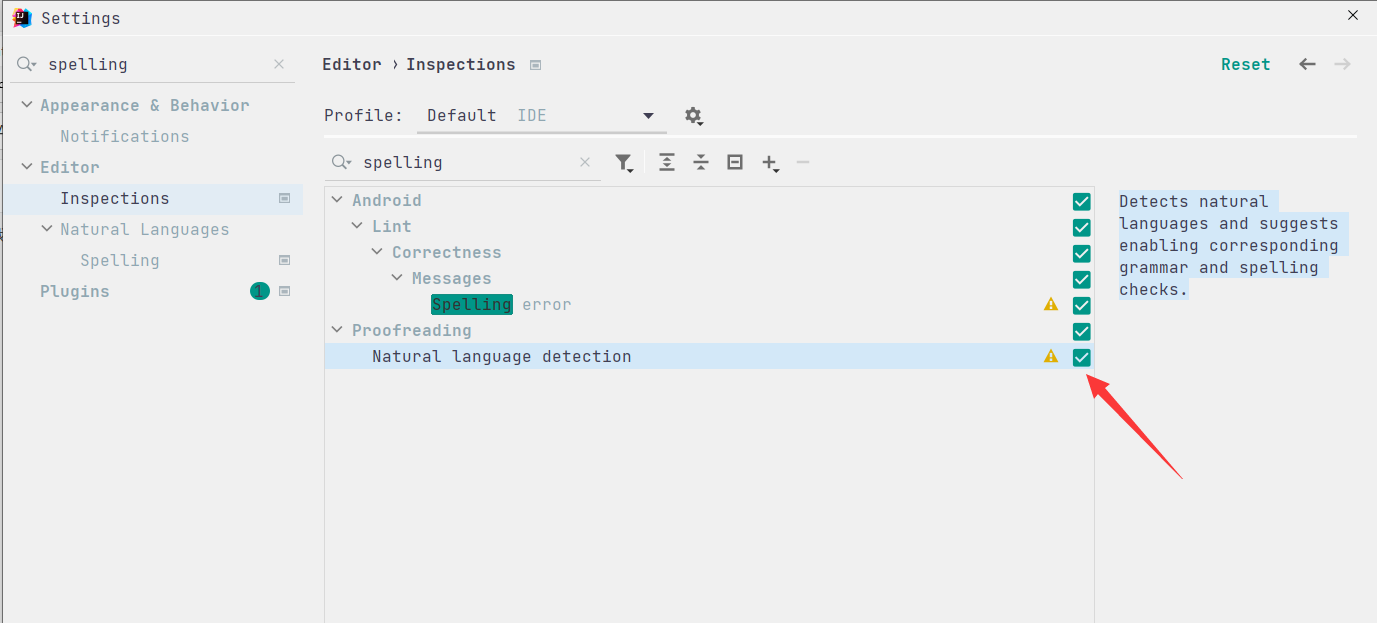Click magnifier icon in inspections search field
The image size is (1377, 623).
coord(343,162)
